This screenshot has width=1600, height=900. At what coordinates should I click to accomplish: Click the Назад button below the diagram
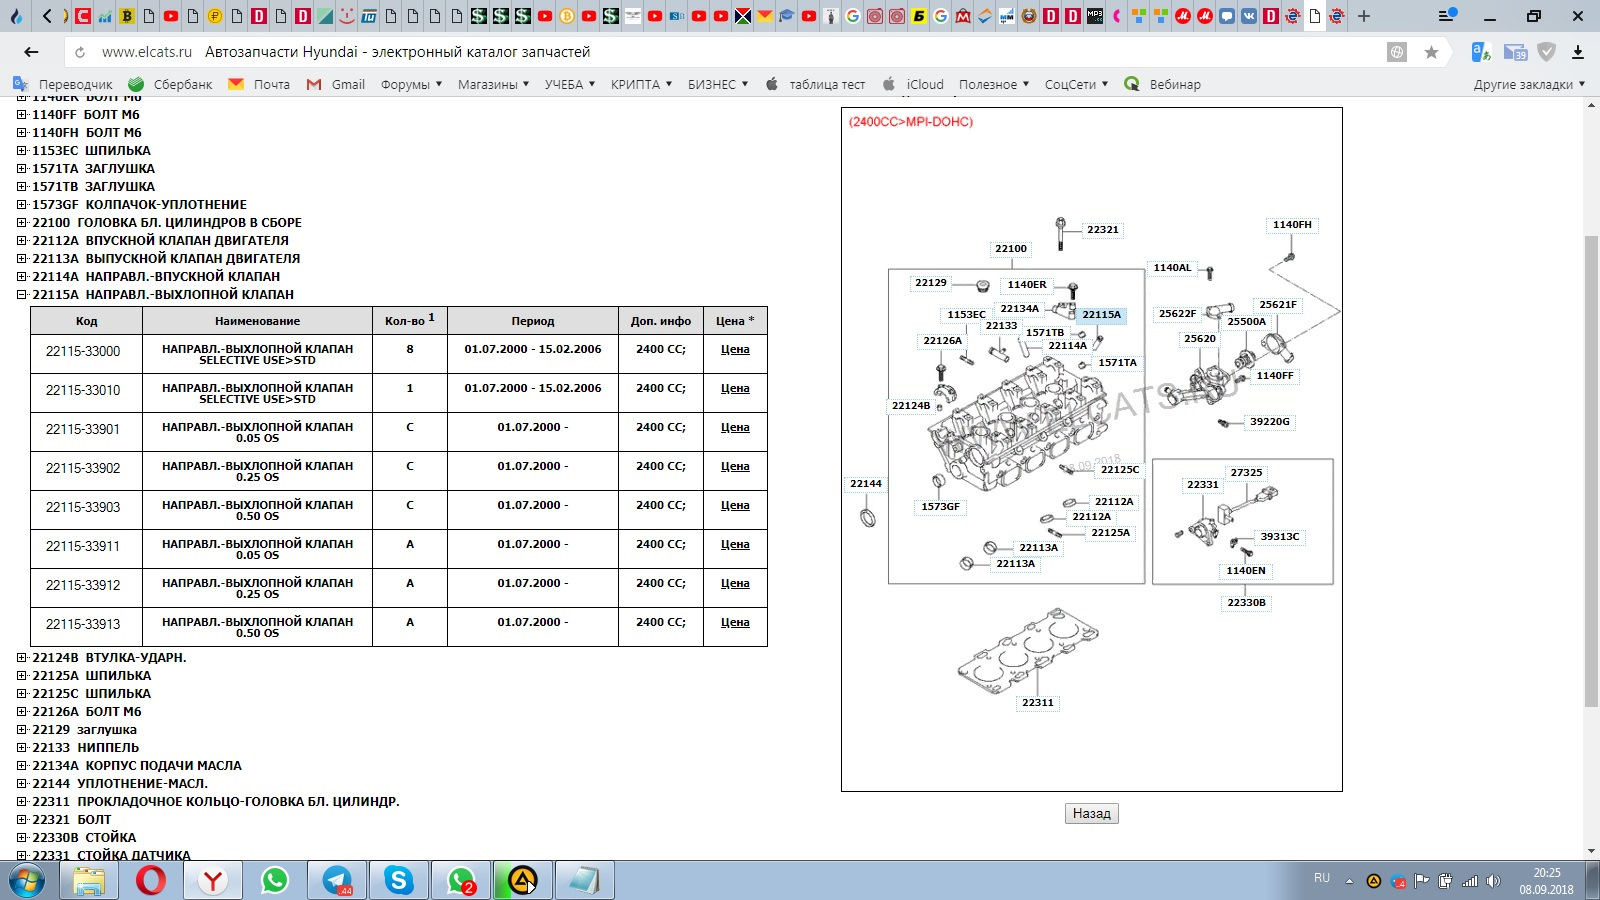pyautogui.click(x=1092, y=813)
